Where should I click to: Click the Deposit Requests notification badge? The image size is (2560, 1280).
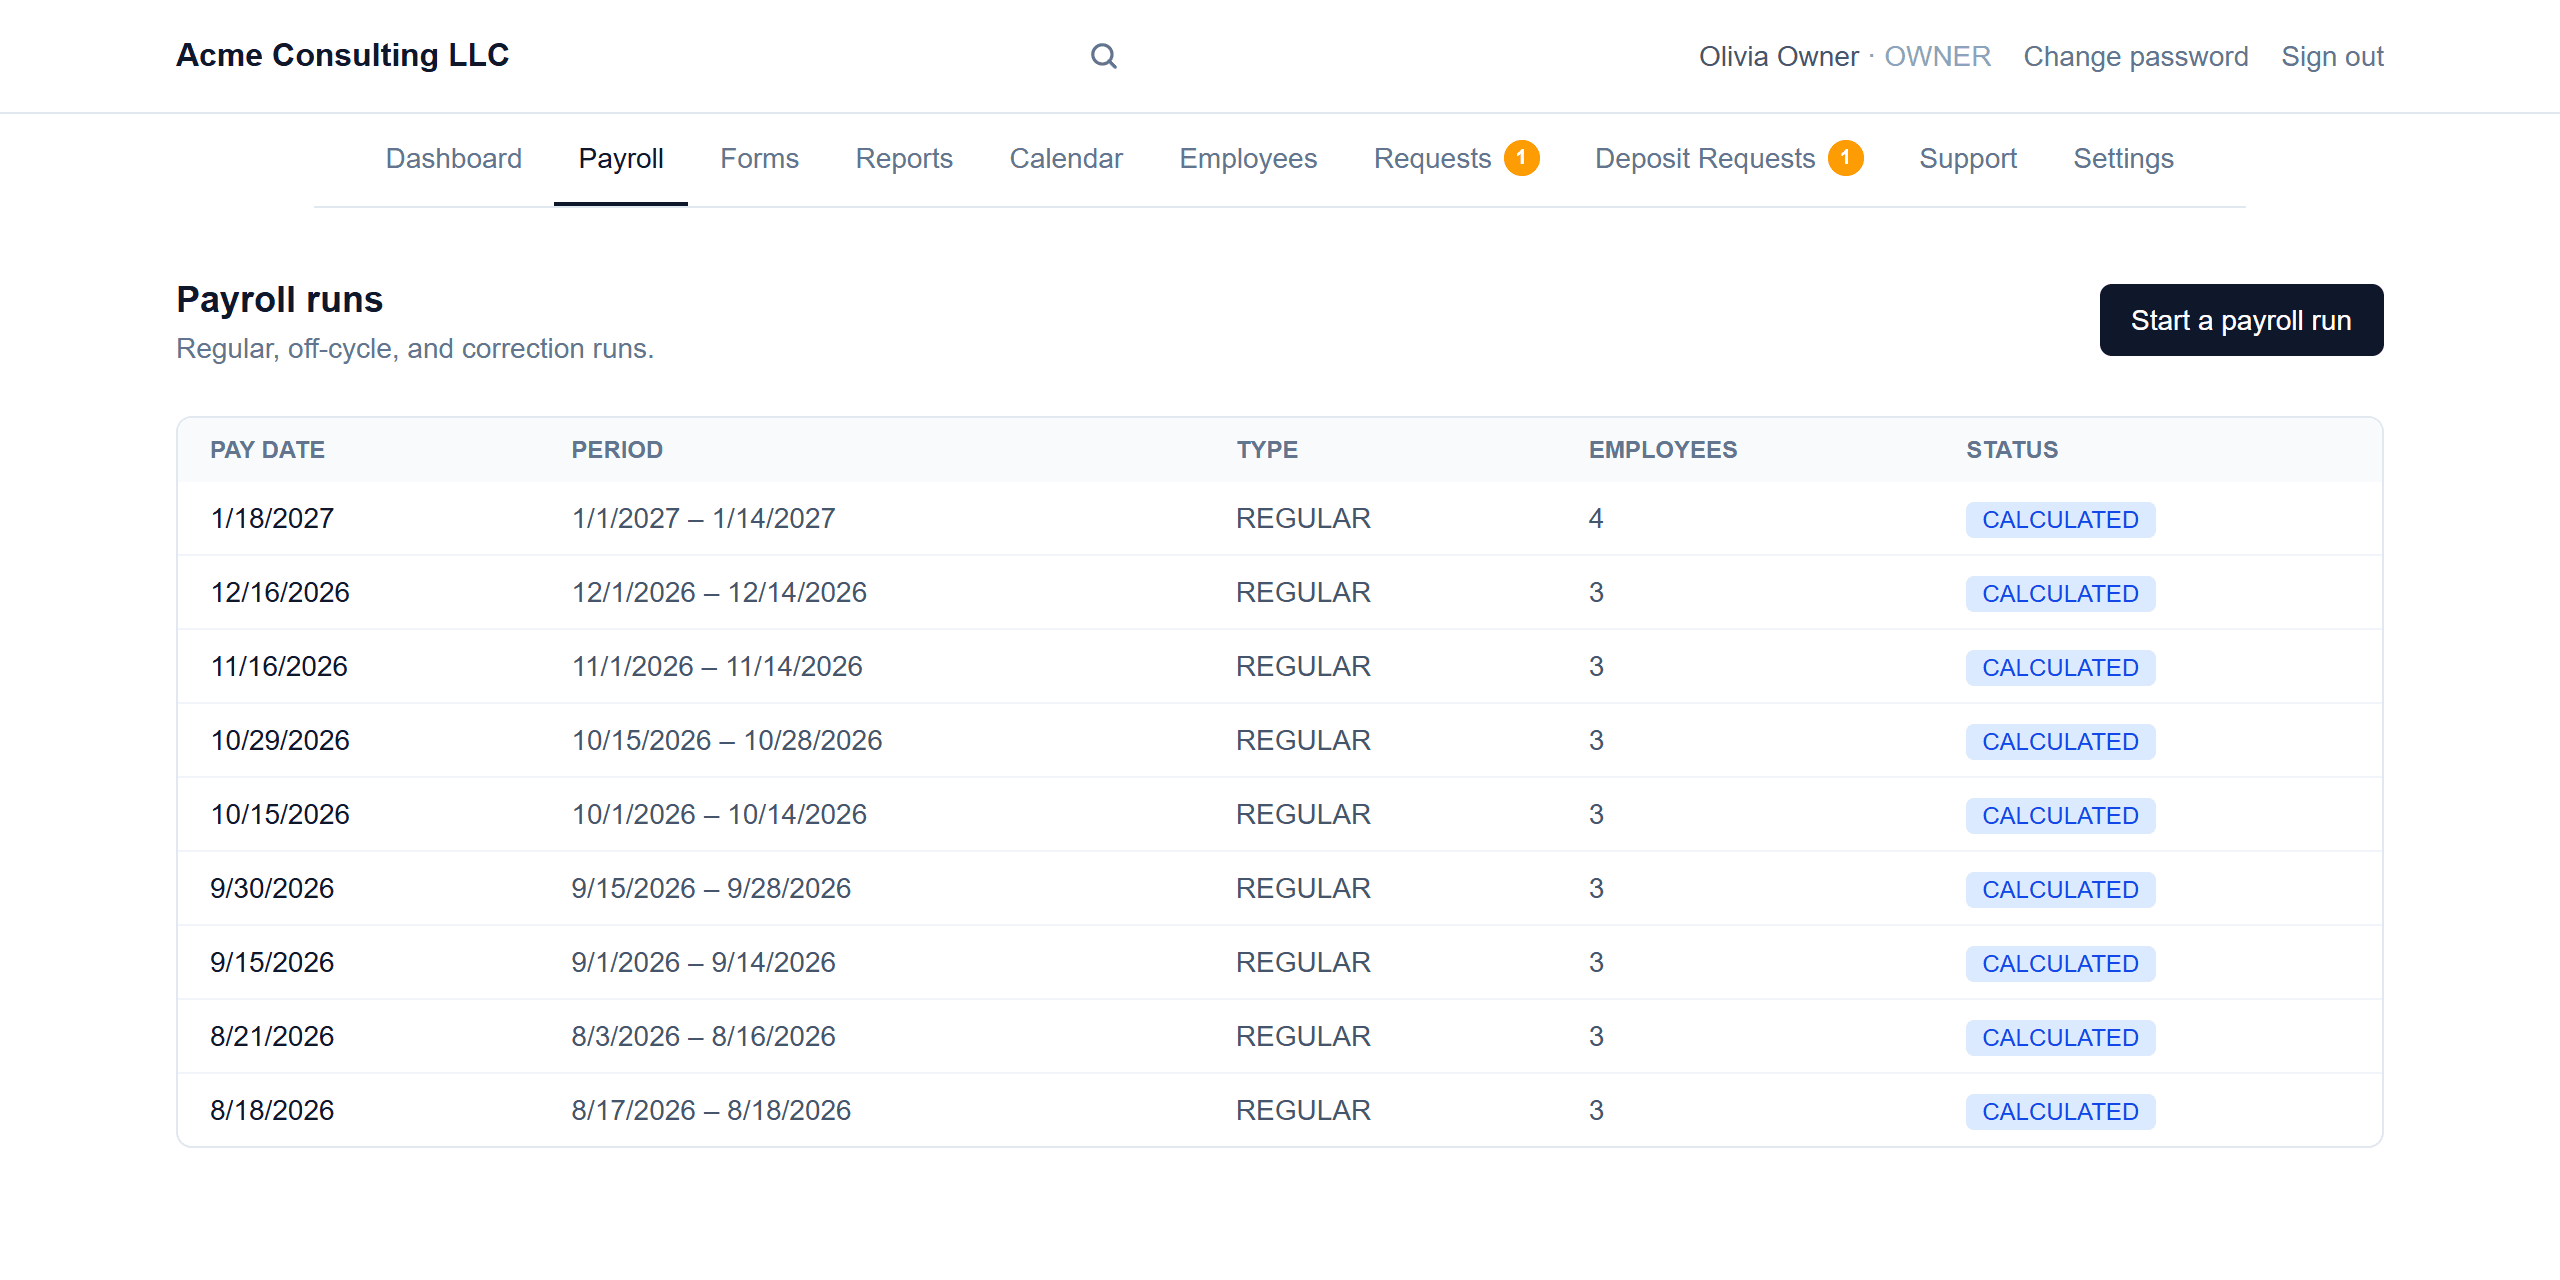1845,158
